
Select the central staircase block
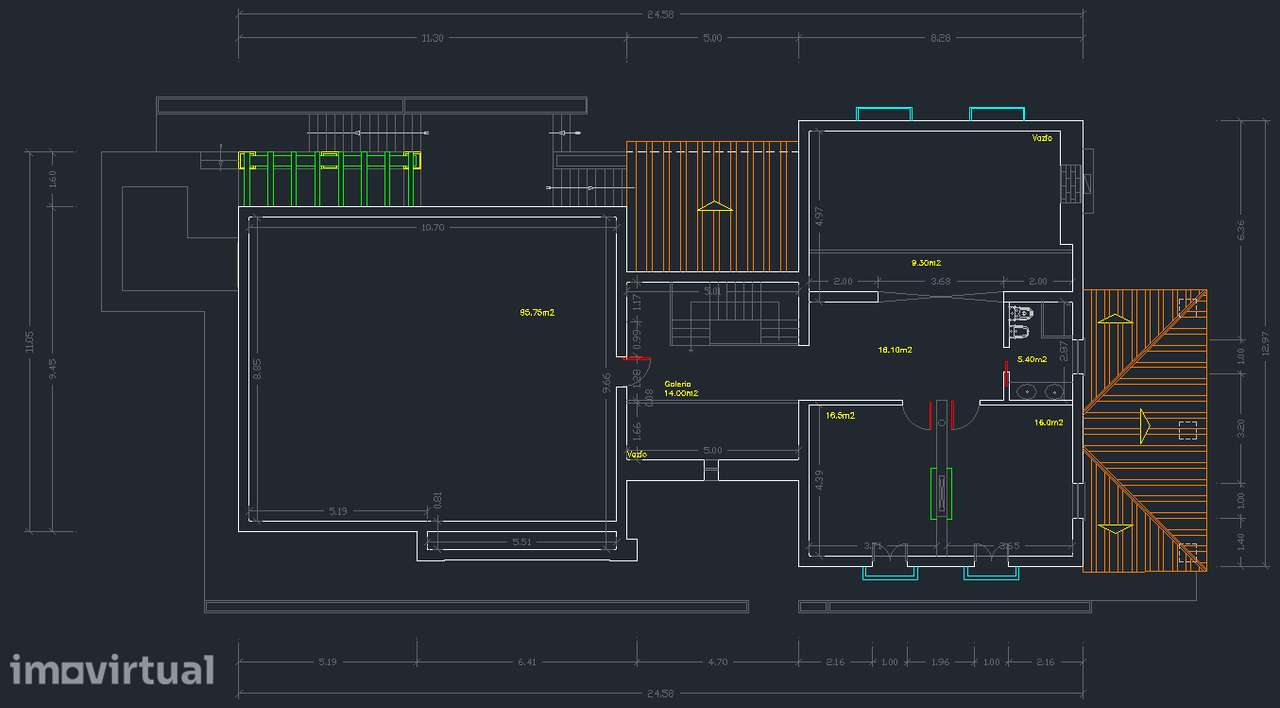coord(734,315)
